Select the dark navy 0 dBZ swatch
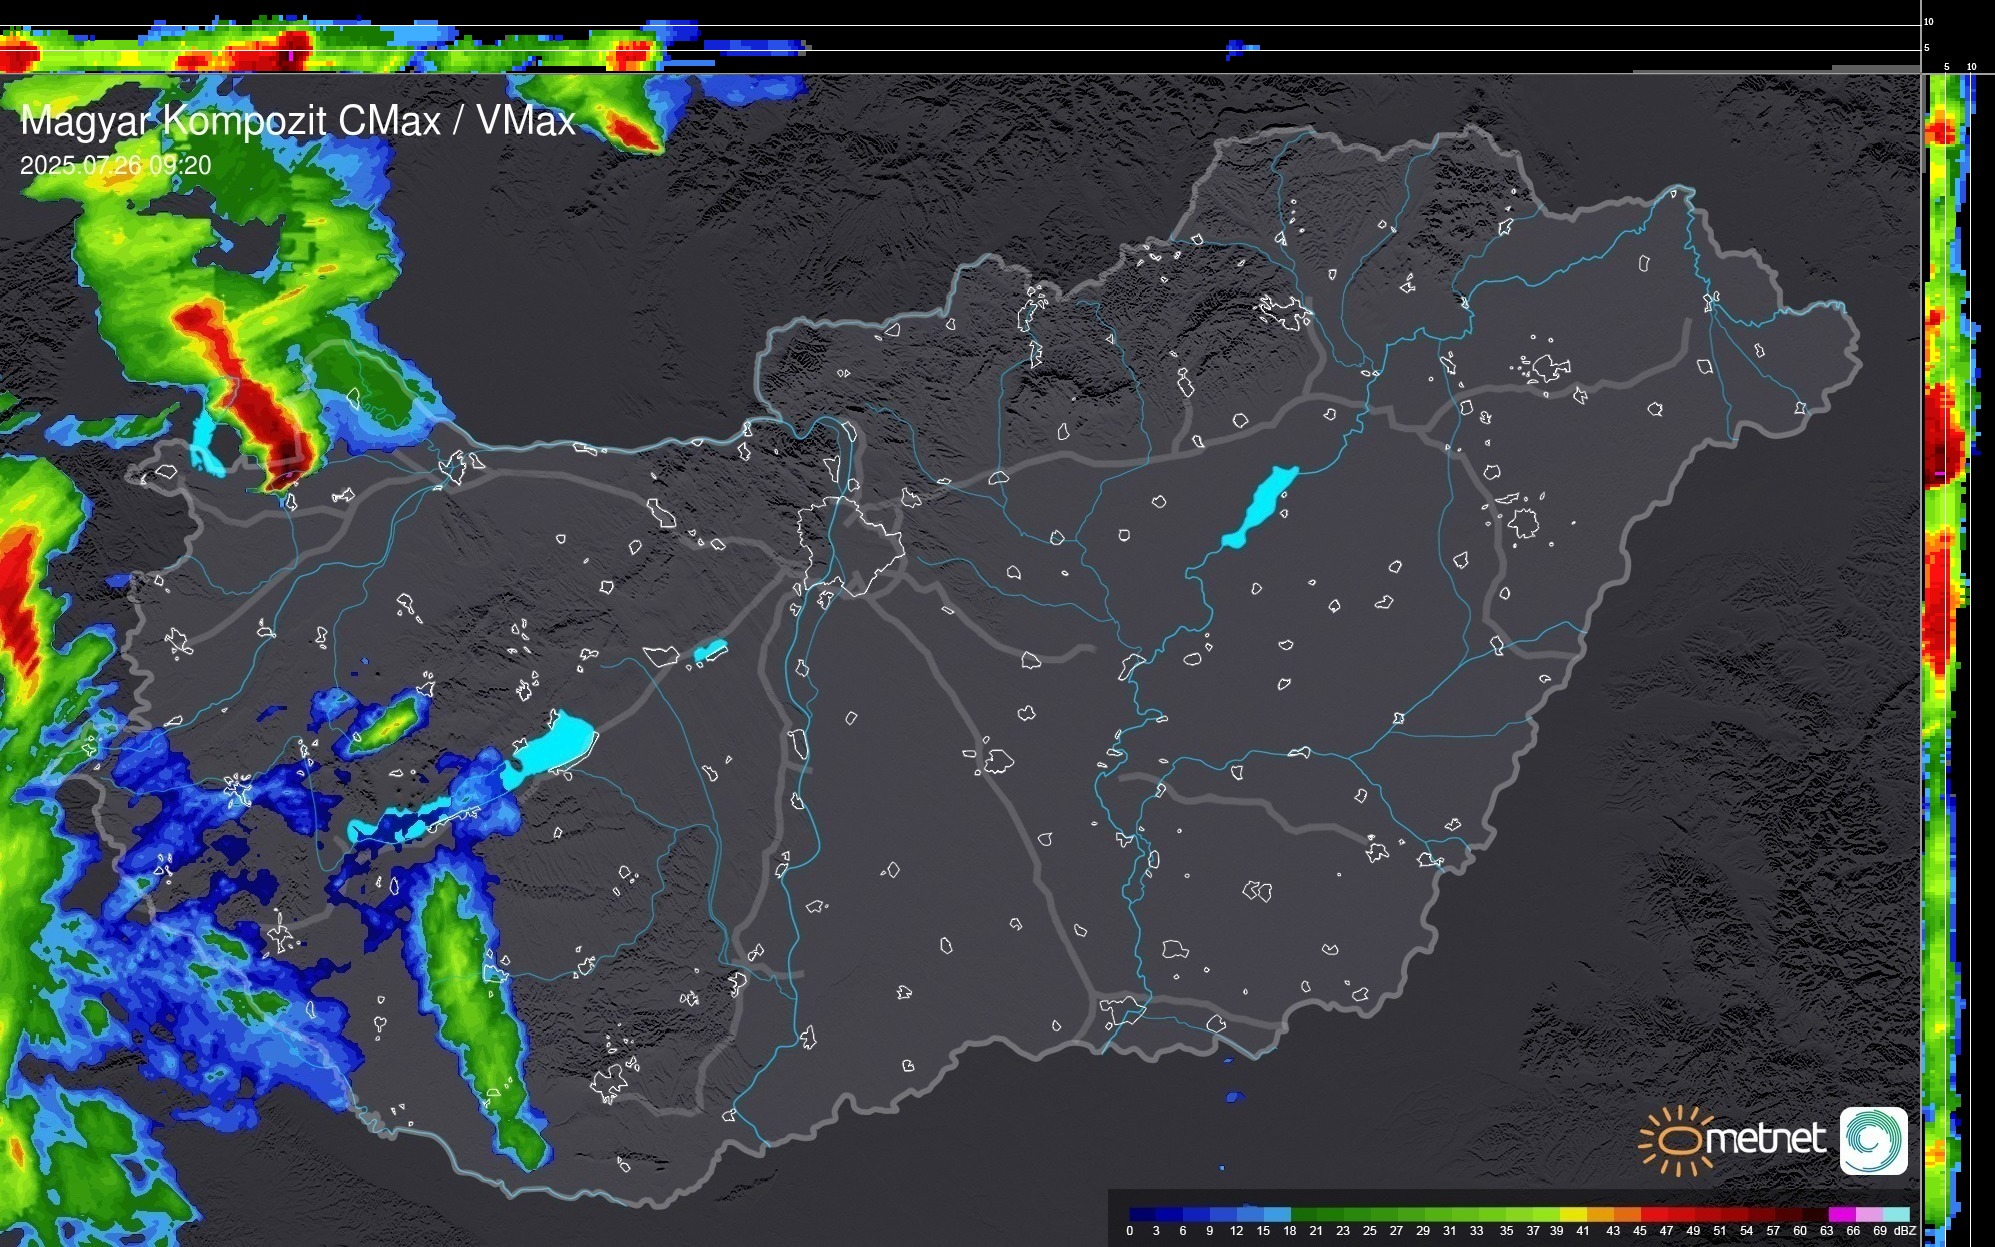This screenshot has height=1247, width=1995. 1143,1214
